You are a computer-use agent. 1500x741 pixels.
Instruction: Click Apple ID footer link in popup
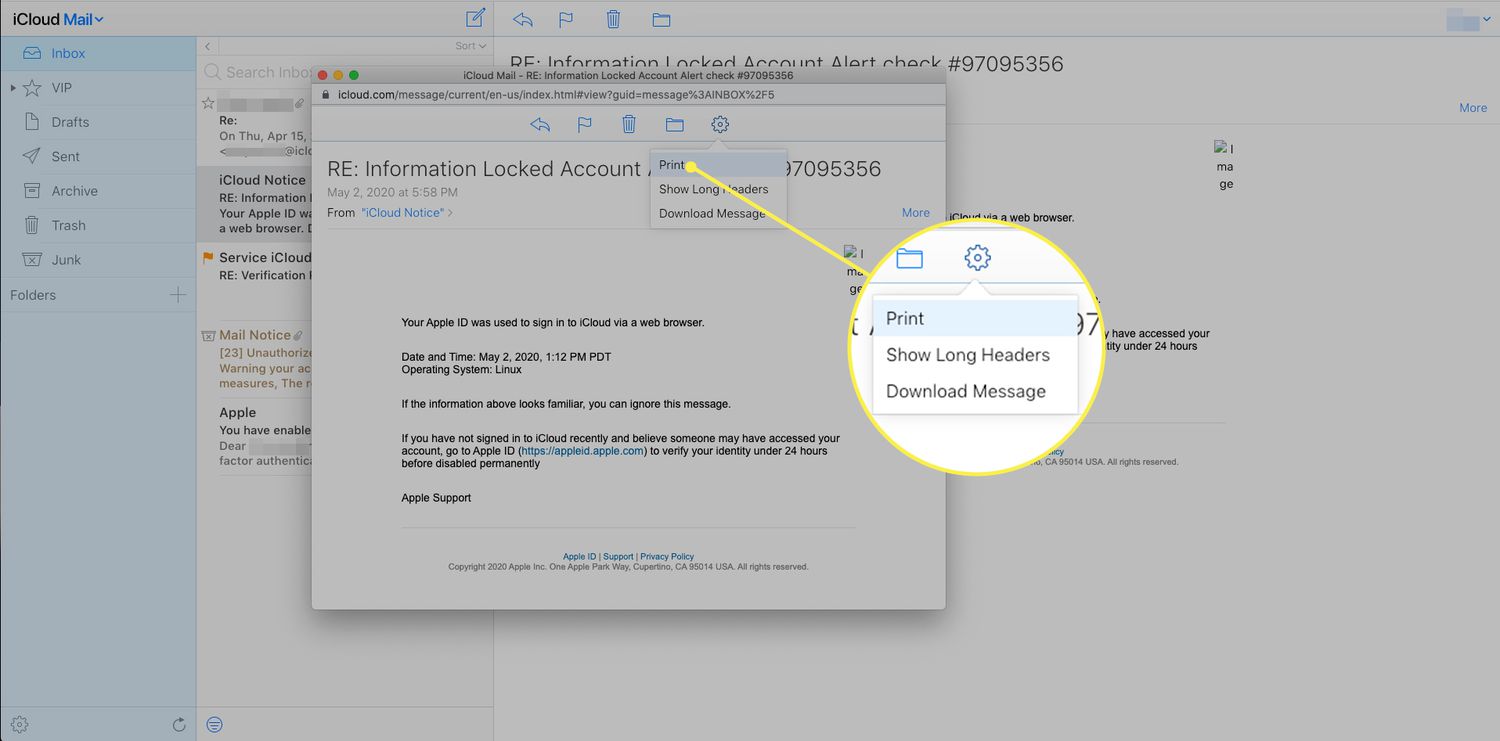579,556
